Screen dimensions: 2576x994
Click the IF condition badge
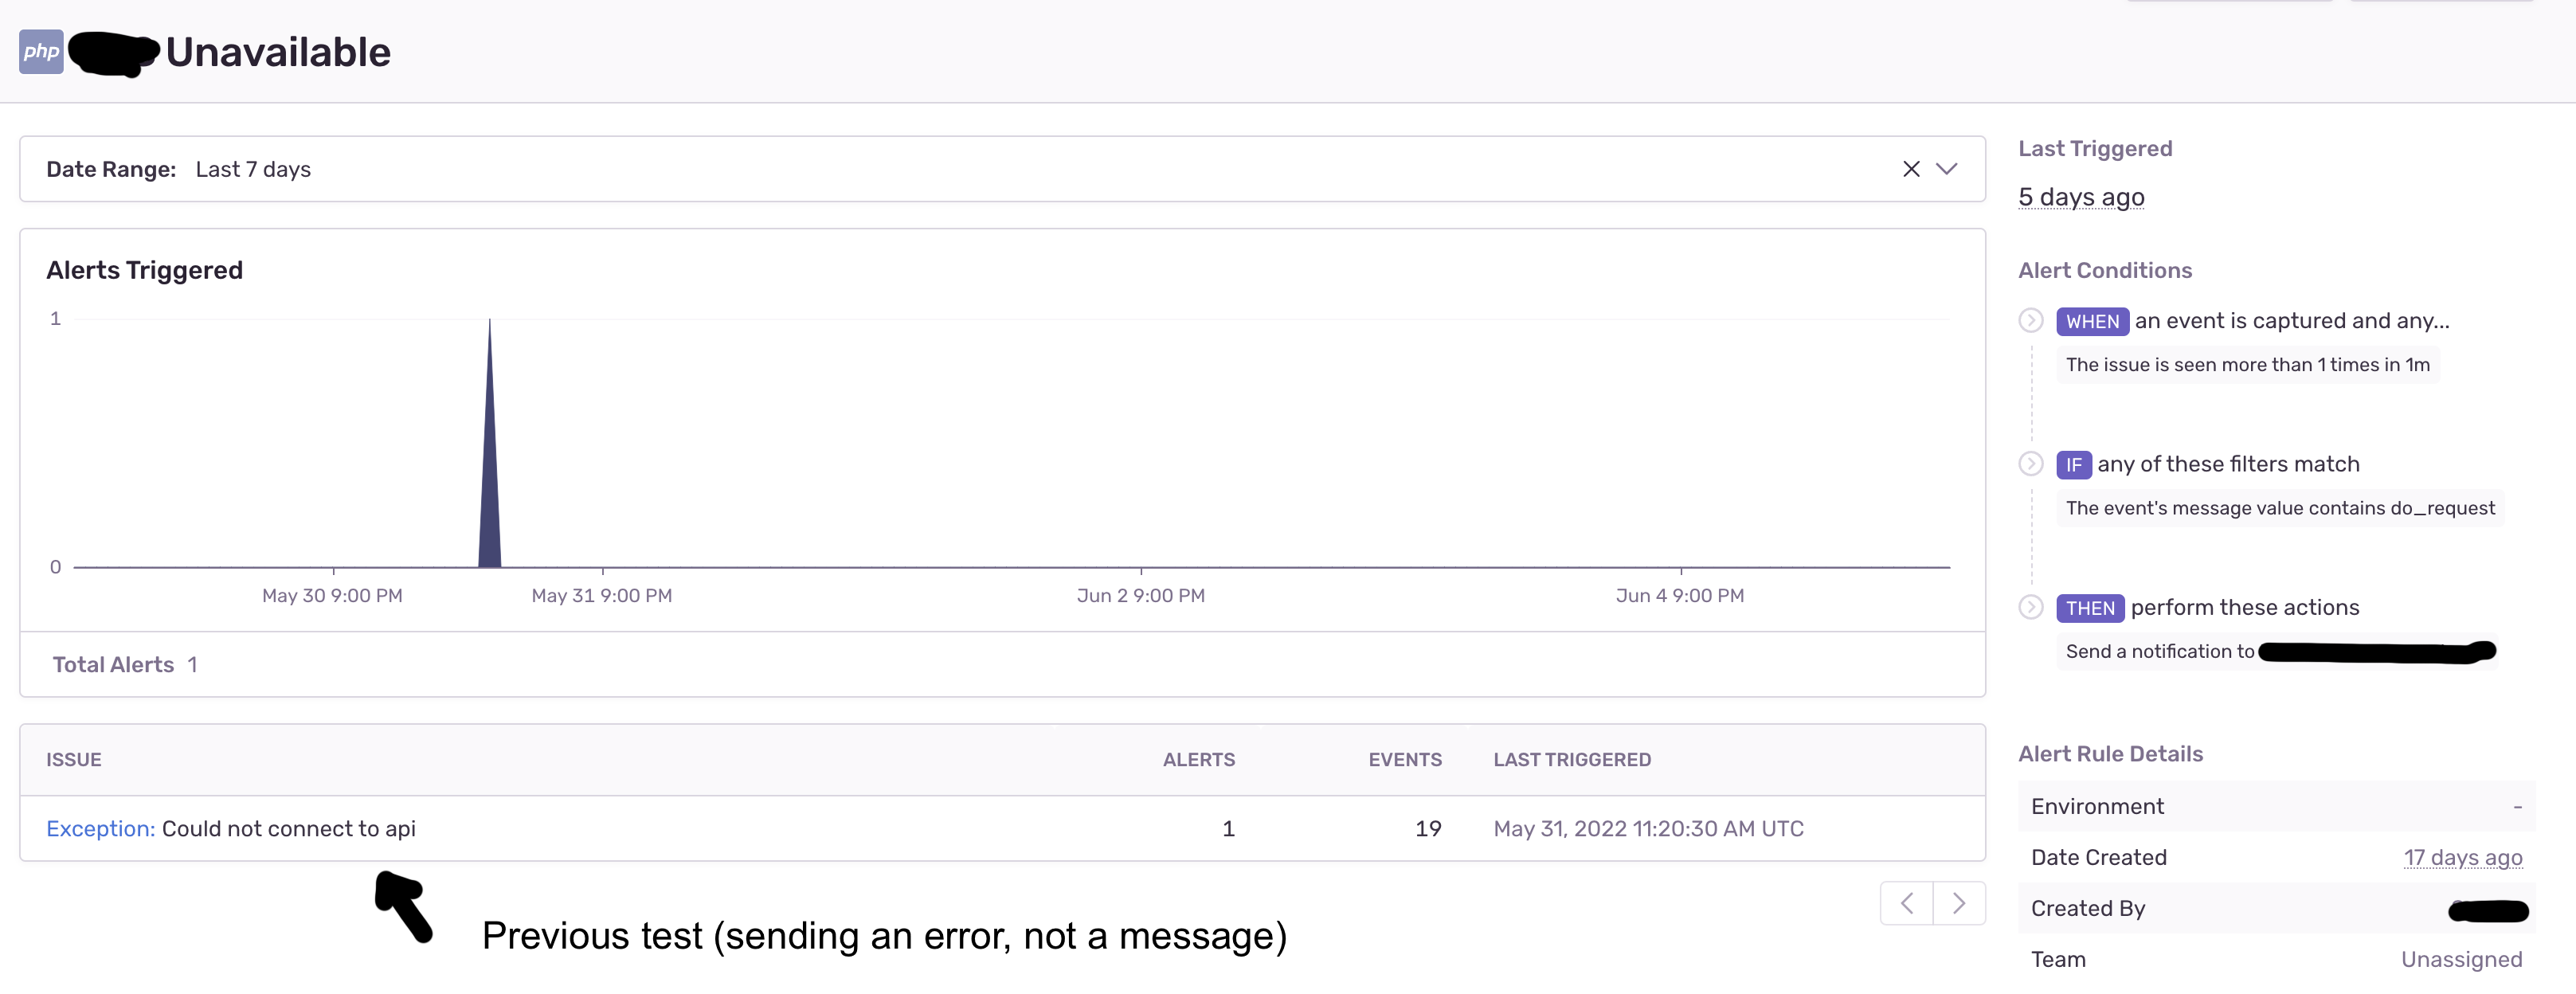tap(2075, 464)
